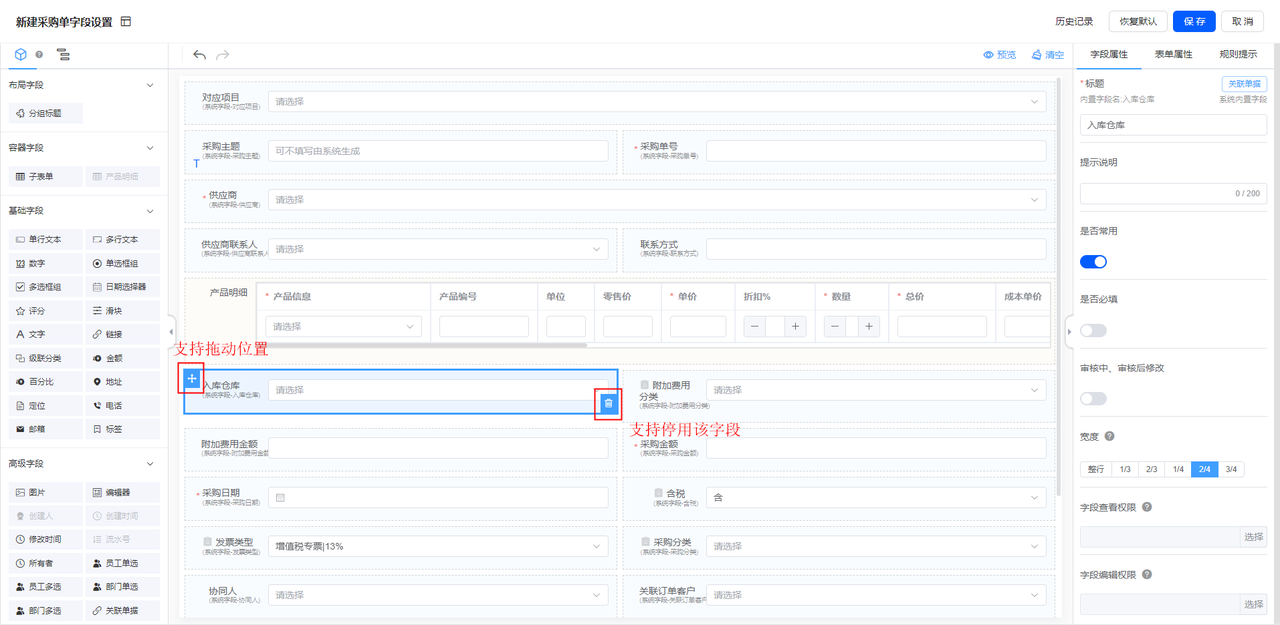1280x625 pixels.
Task: Collapse the 容器字段 section
Action: [x=150, y=148]
